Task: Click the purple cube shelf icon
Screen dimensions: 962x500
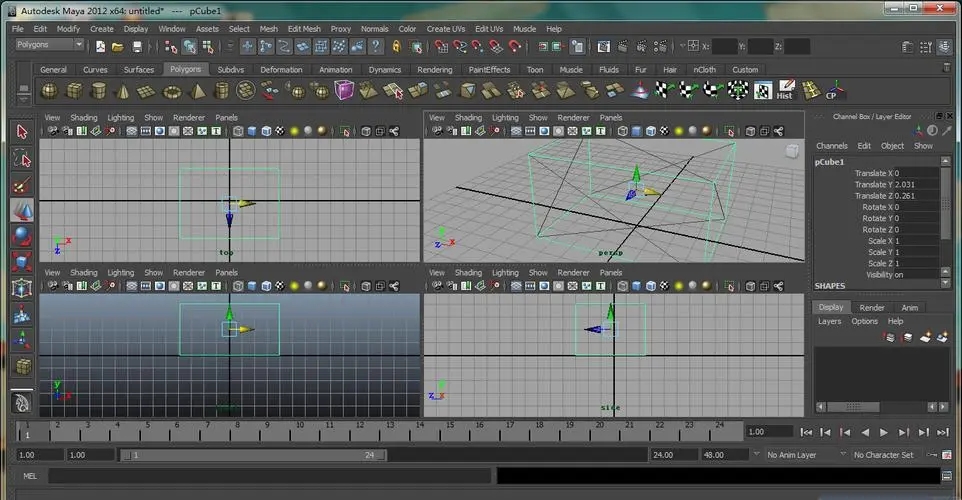Action: point(344,90)
